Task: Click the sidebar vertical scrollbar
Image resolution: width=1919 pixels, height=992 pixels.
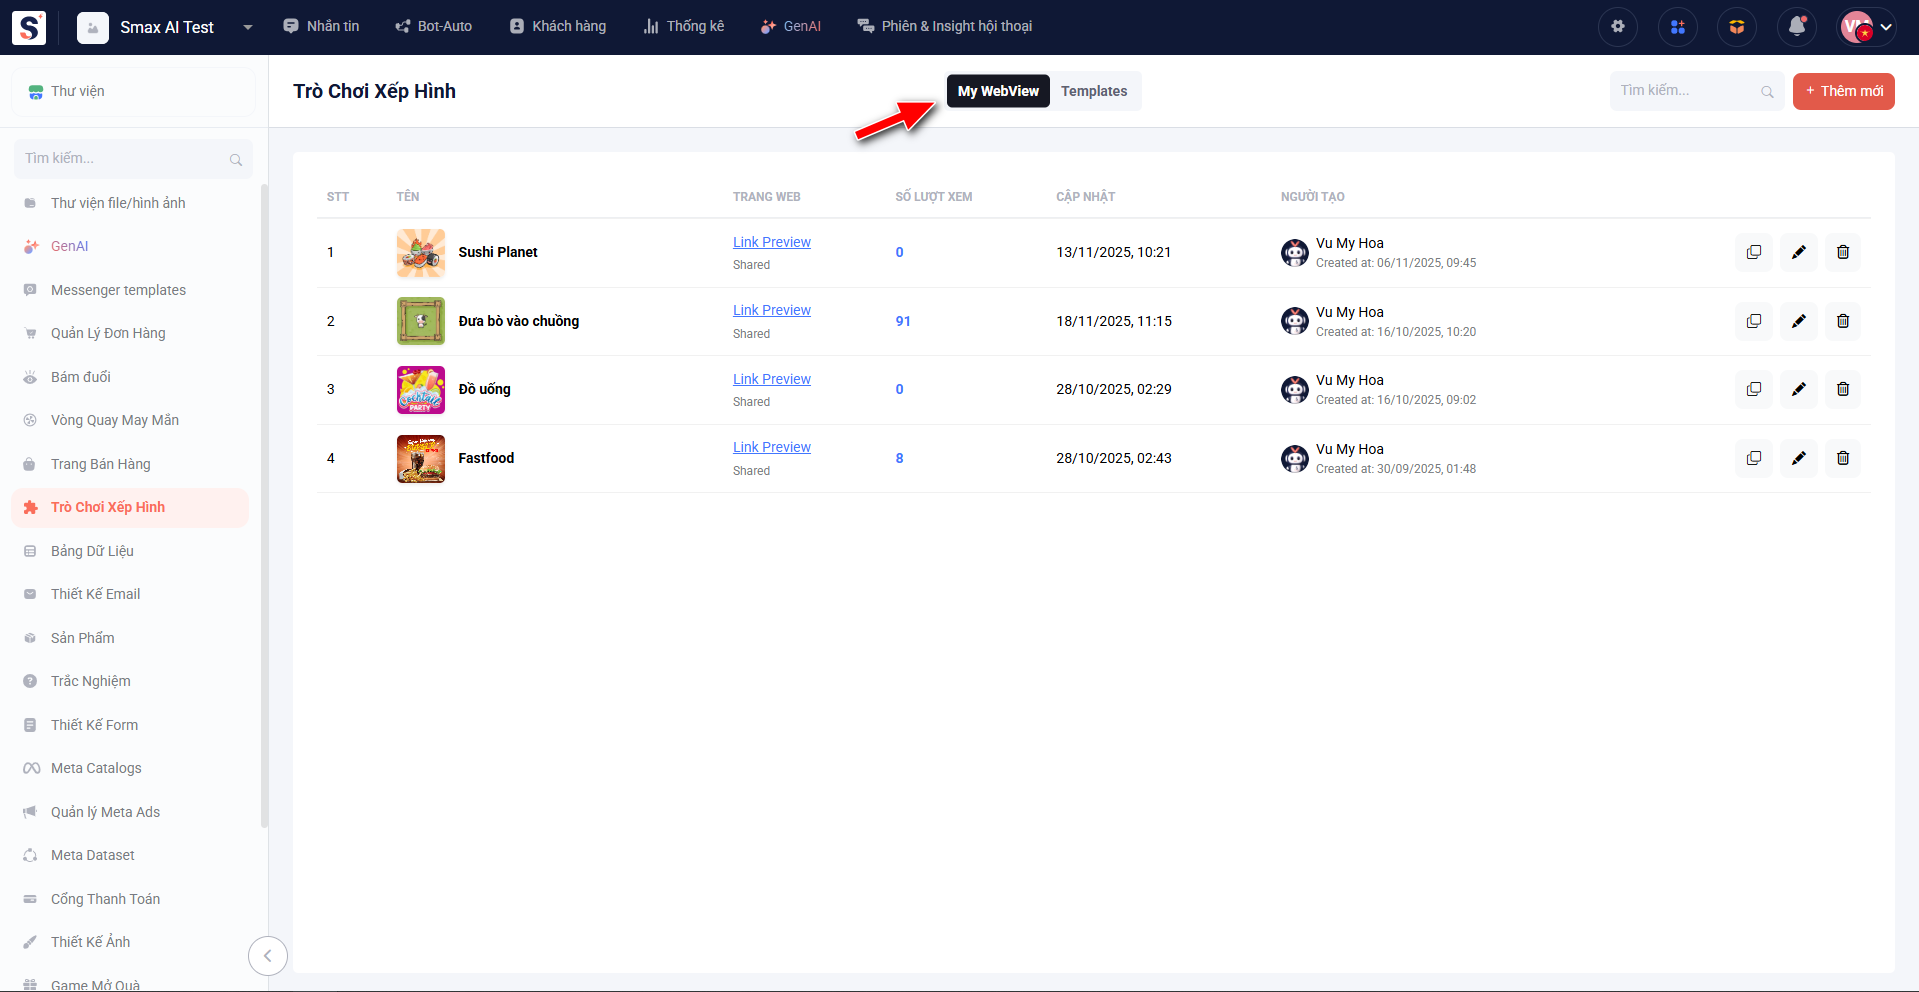Action: [264, 500]
